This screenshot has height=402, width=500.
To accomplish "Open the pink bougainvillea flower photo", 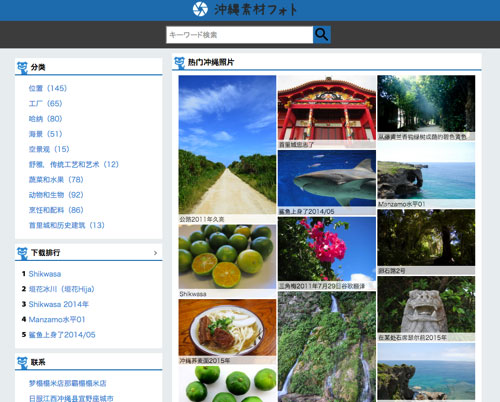I will tap(327, 249).
